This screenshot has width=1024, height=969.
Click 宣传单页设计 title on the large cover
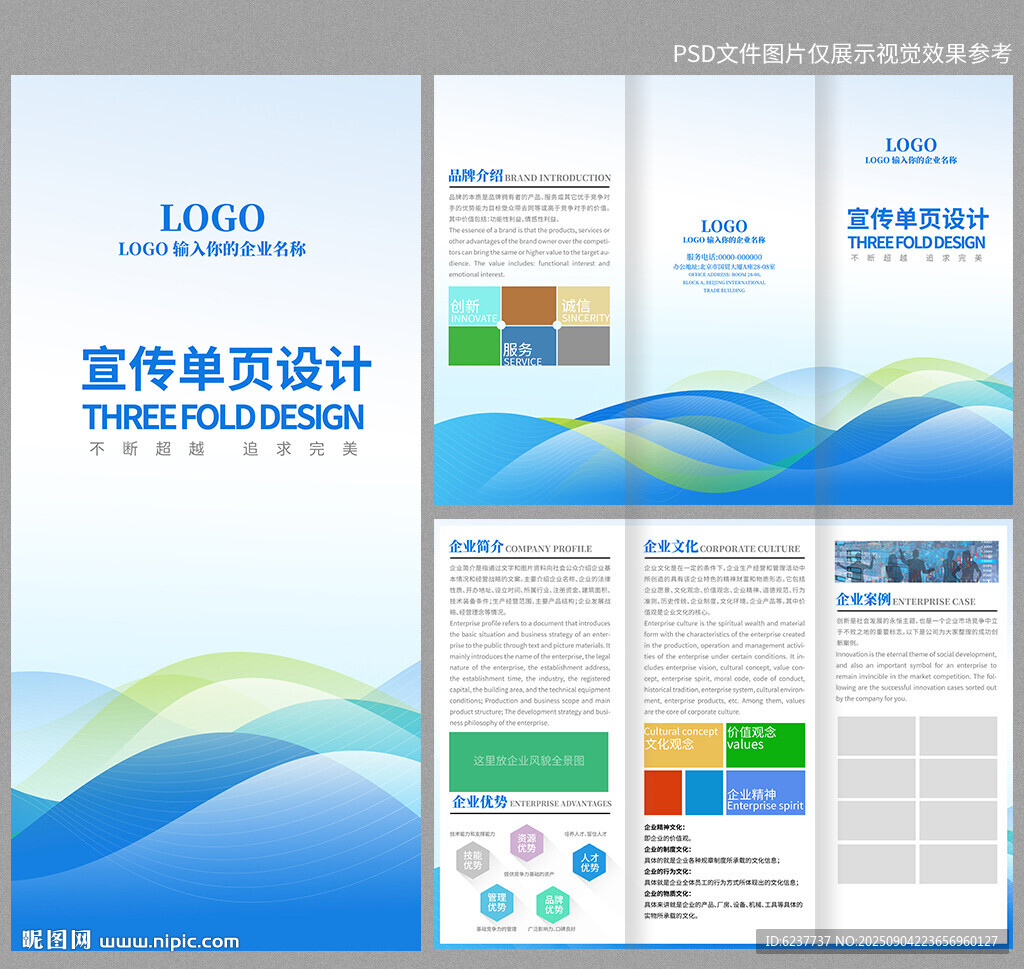click(226, 368)
